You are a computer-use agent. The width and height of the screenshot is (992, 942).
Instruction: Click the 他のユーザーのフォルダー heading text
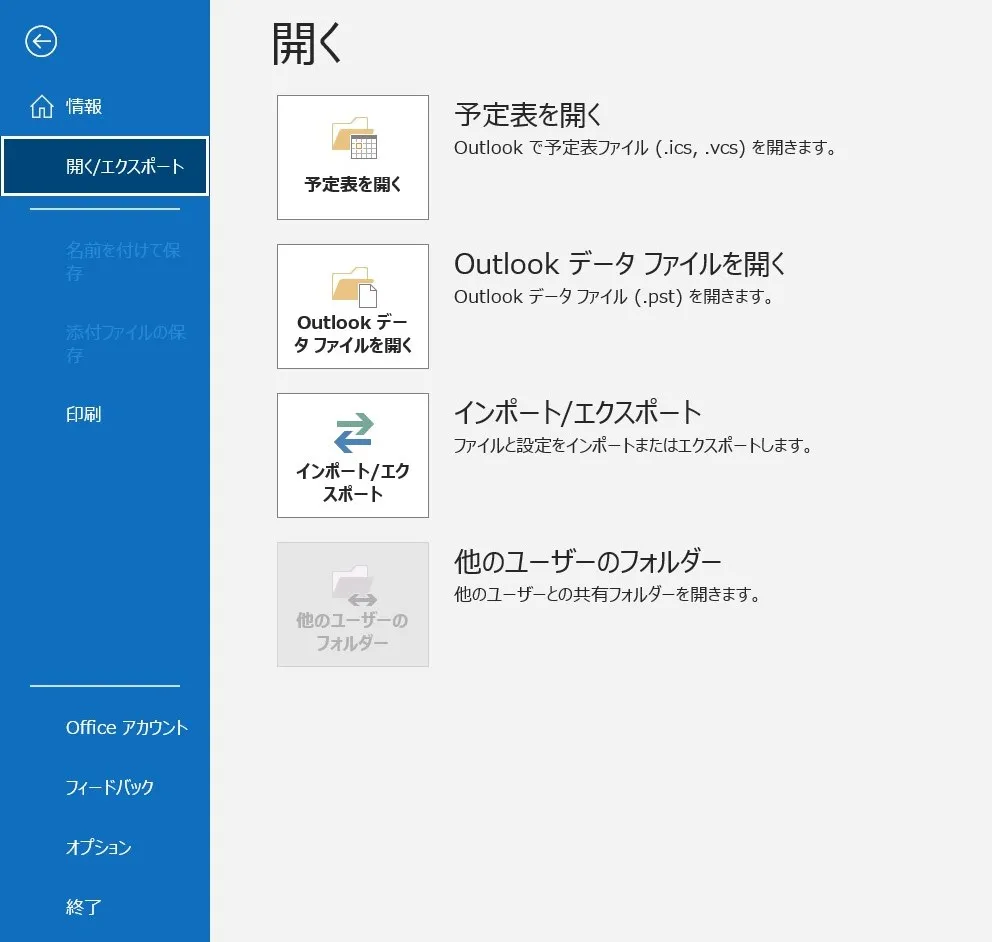(588, 561)
